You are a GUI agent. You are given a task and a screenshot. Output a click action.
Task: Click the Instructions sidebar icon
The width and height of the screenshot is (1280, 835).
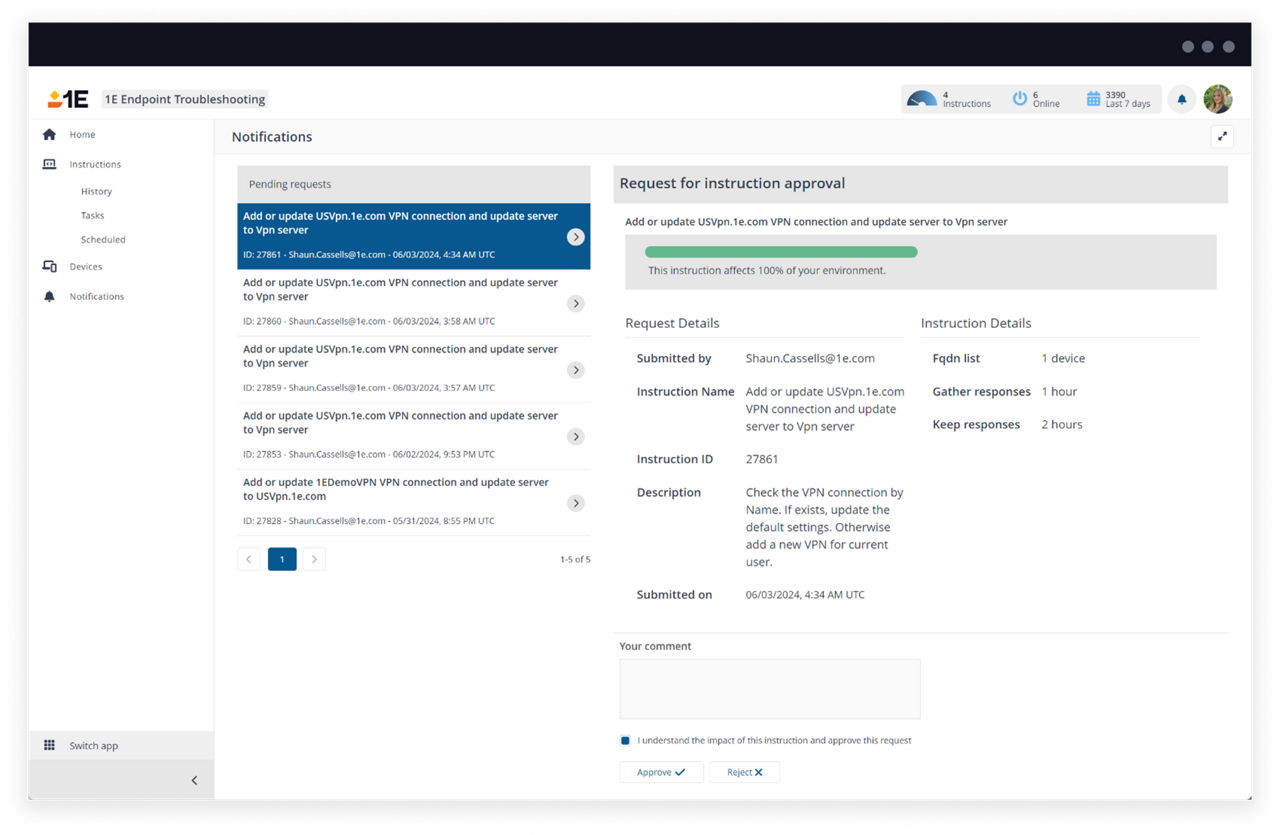point(49,164)
